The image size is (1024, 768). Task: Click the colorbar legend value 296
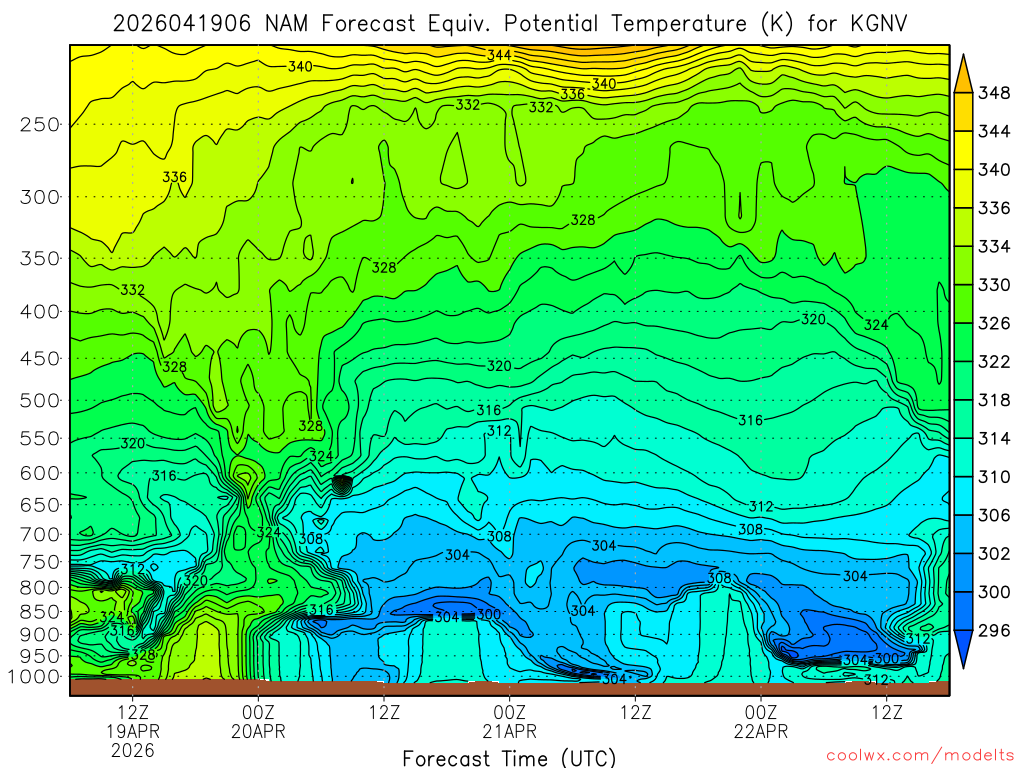click(994, 630)
